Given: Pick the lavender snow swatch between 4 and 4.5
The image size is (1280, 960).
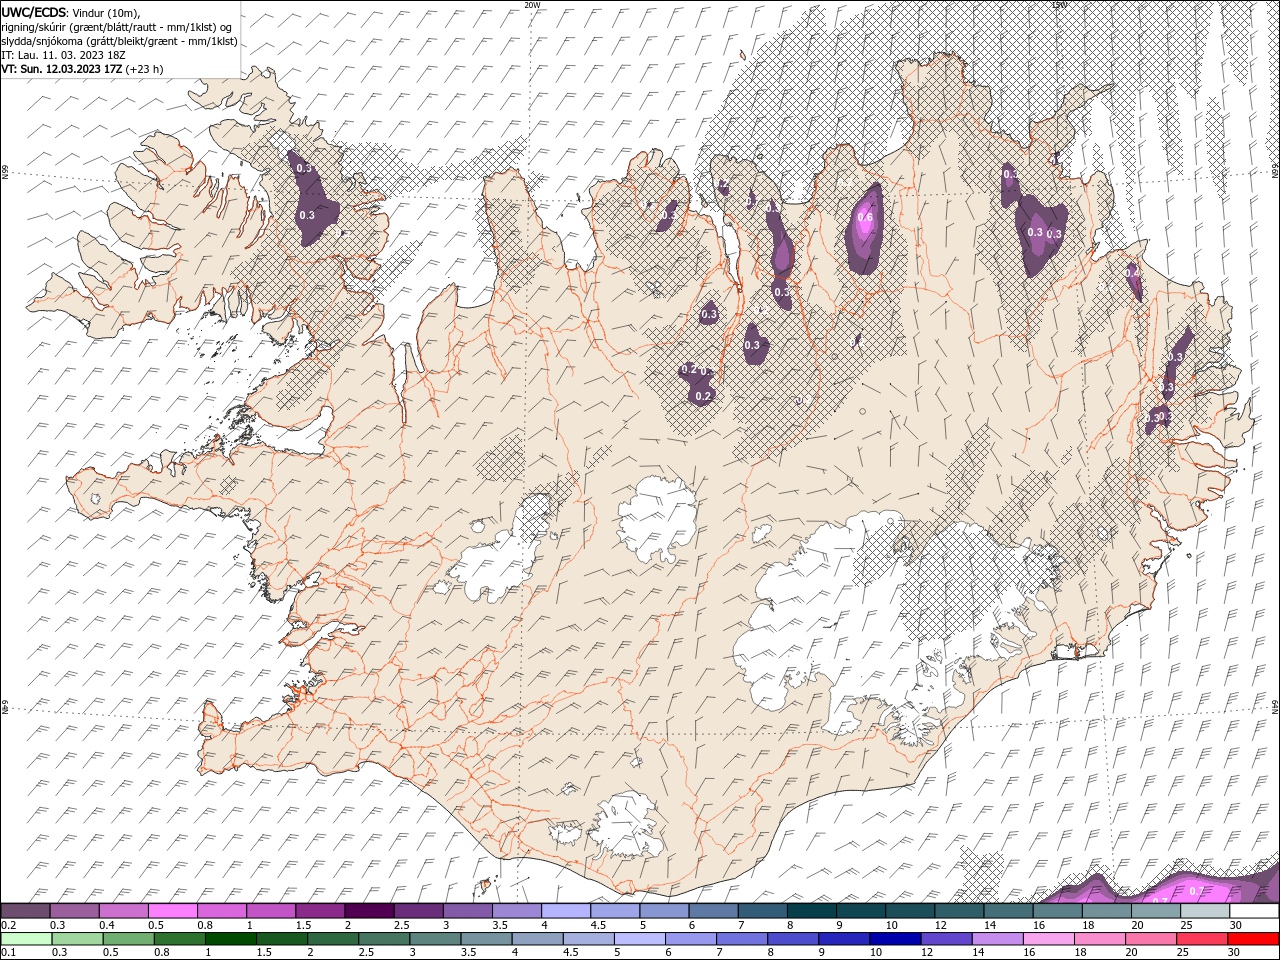Looking at the screenshot, I should pos(565,911).
